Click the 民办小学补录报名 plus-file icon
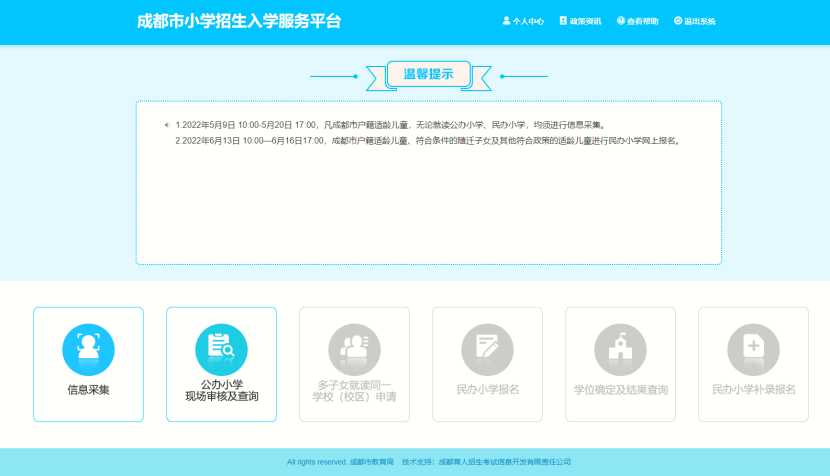This screenshot has height=476, width=830. [753, 349]
